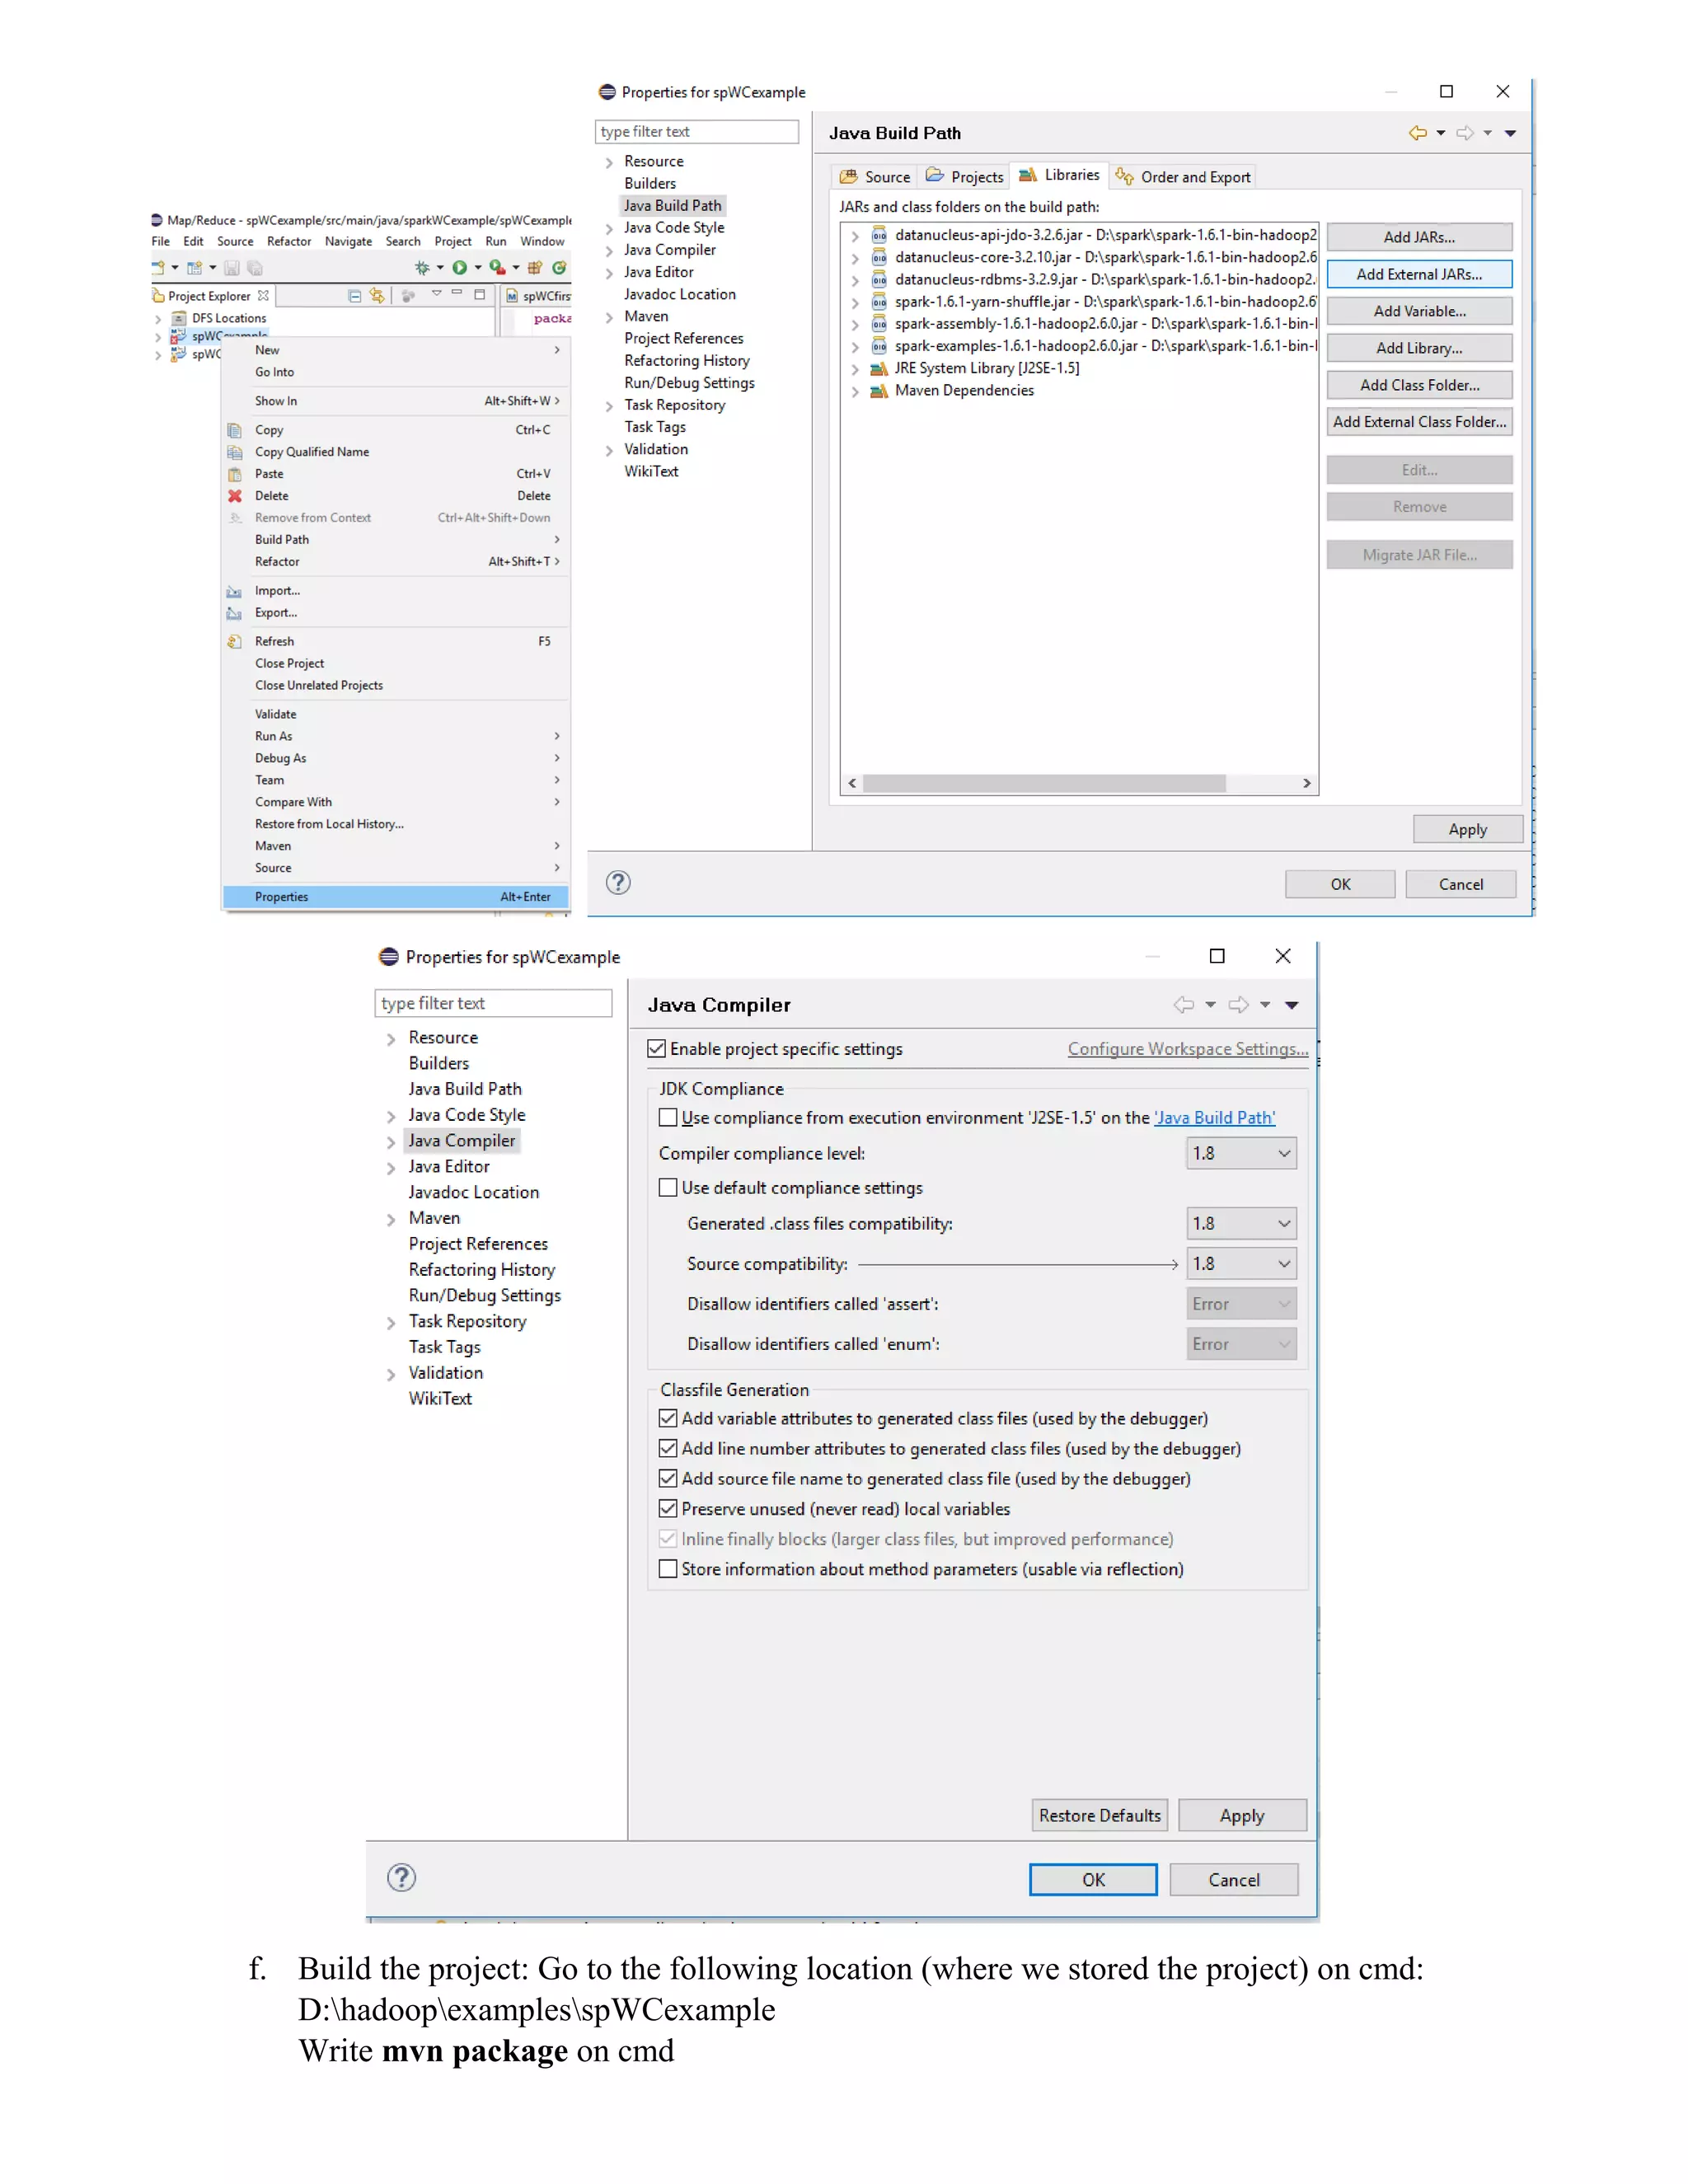
Task: Click the help question mark in Java Compiler dialog
Action: (401, 1878)
